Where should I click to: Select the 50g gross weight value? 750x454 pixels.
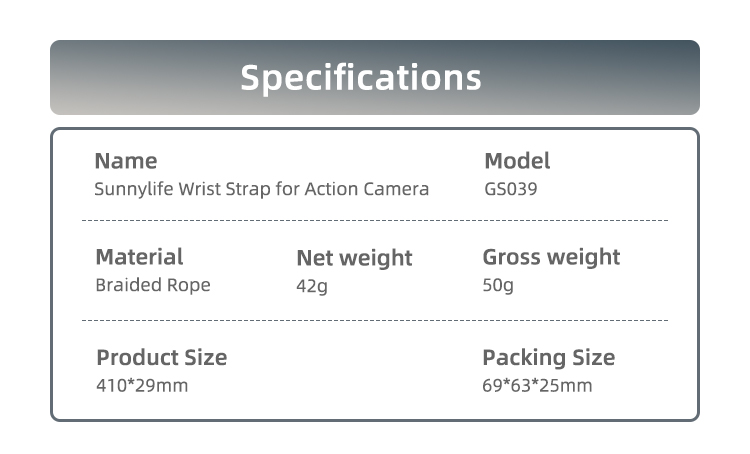[498, 286]
